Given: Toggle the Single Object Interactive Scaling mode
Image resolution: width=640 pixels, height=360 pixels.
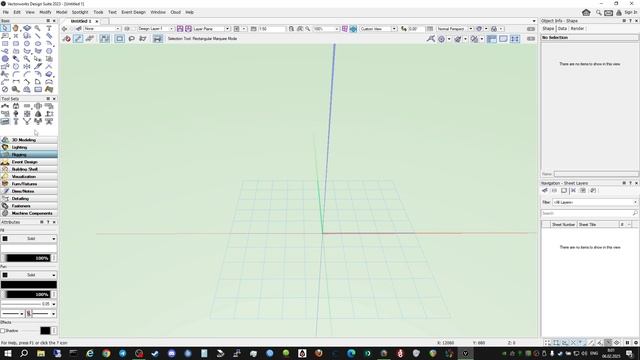Looking at the screenshot, I should 78,38.
